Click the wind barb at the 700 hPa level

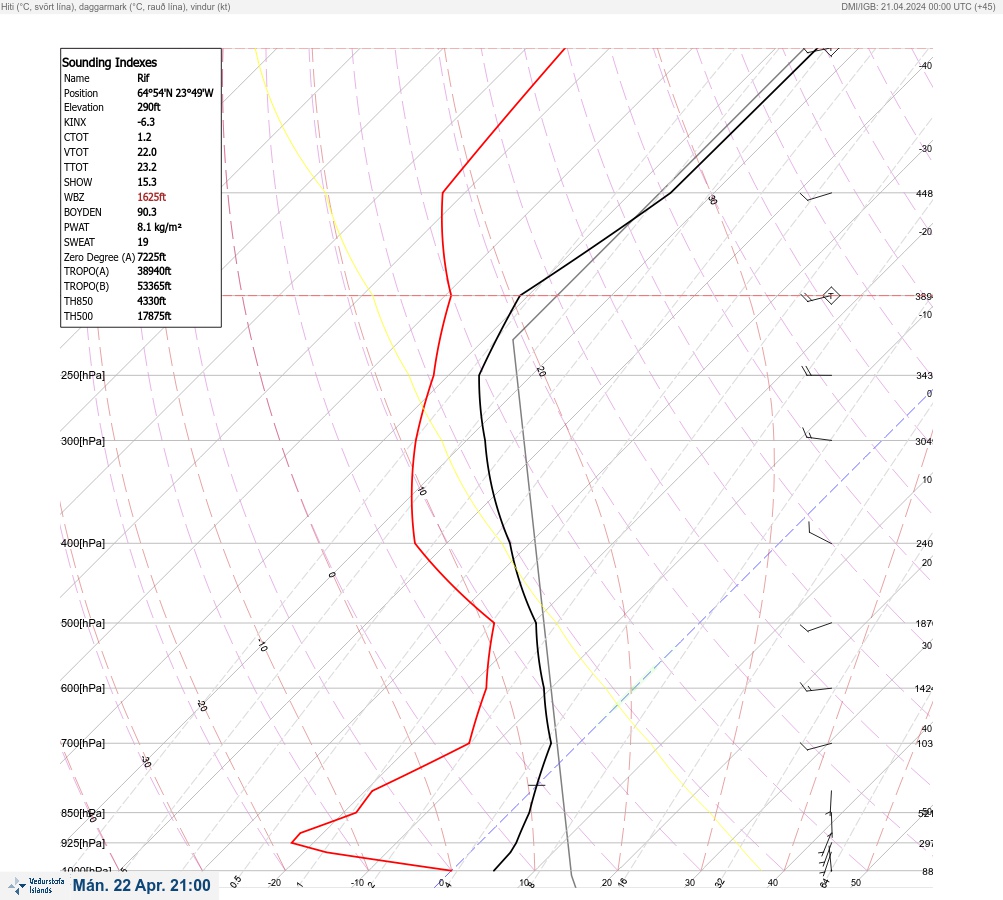pyautogui.click(x=816, y=746)
